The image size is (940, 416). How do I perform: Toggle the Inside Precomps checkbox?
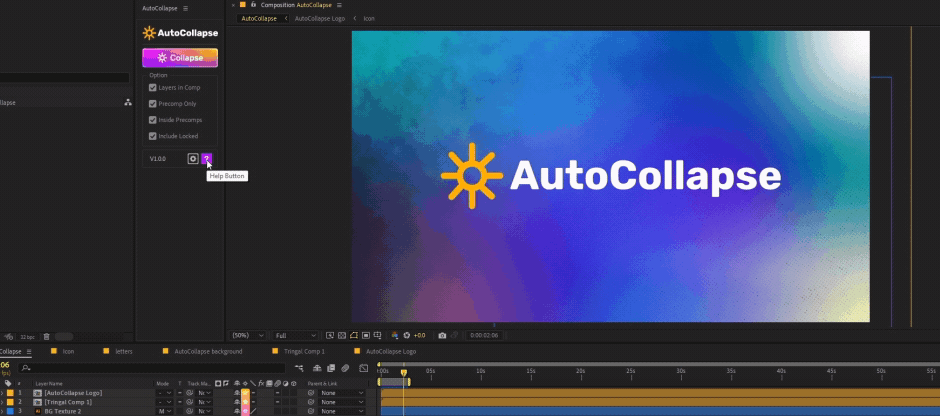152,120
